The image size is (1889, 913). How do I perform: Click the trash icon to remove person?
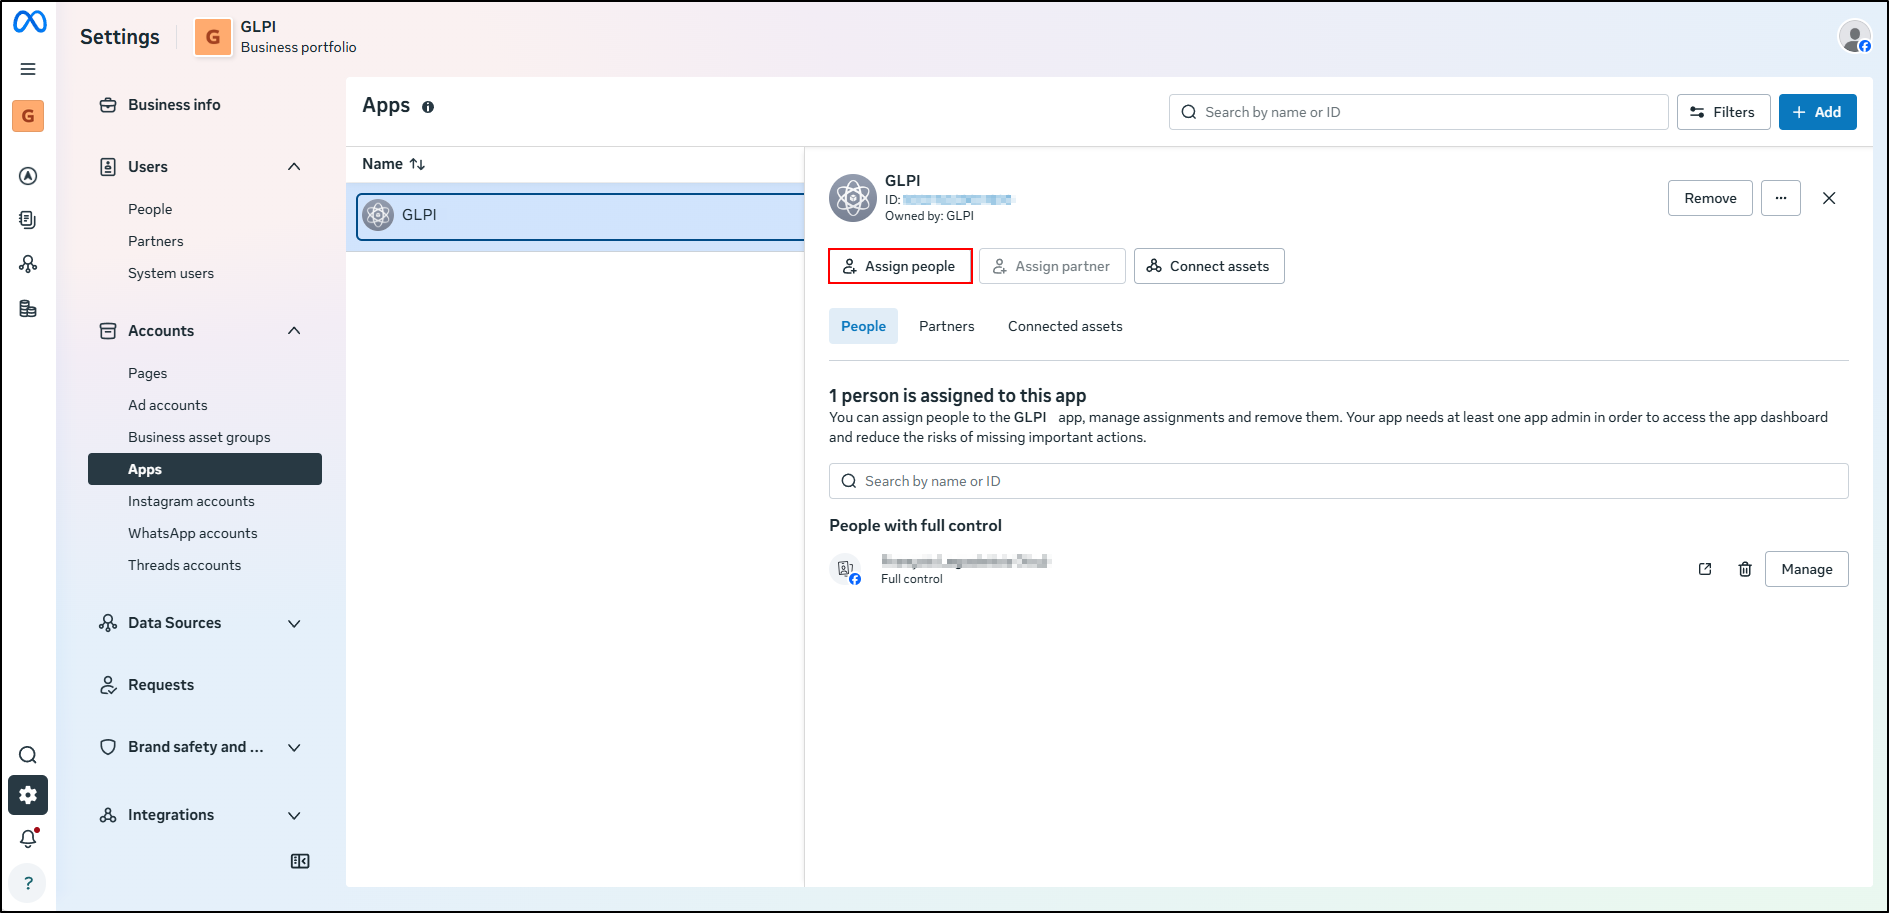(x=1745, y=569)
